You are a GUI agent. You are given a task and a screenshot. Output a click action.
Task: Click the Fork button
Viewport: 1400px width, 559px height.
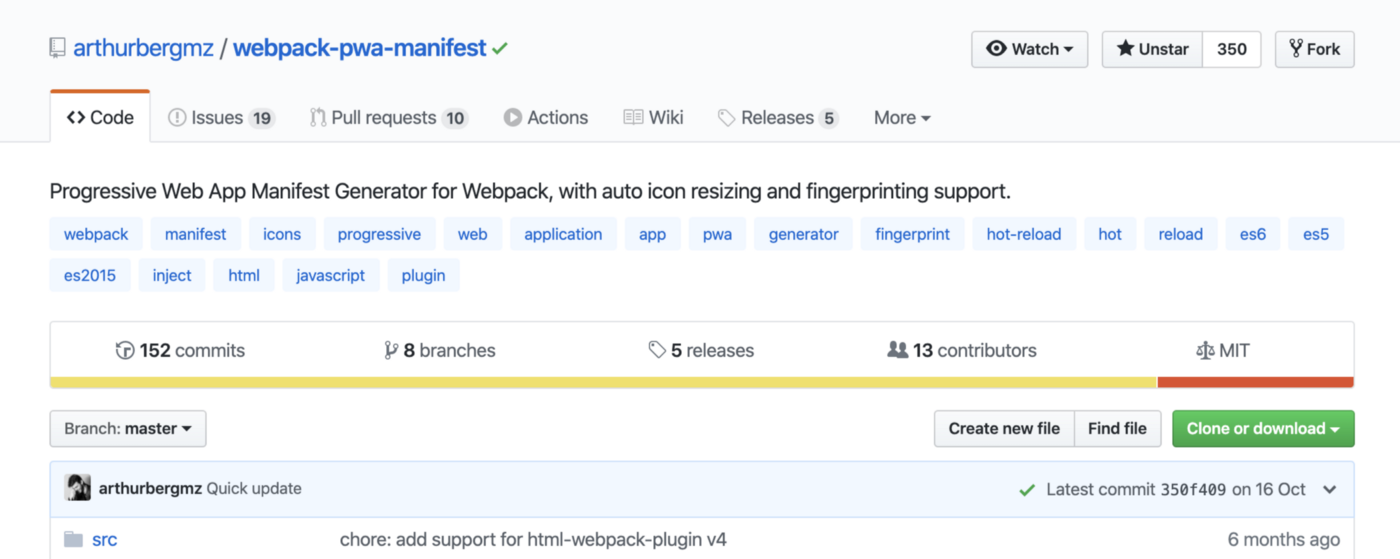point(1314,49)
